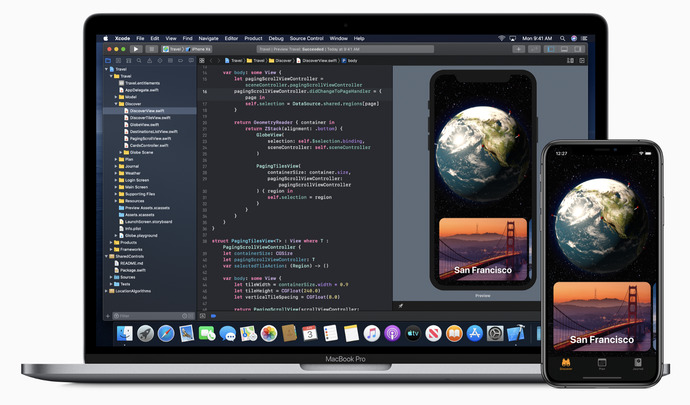This screenshot has width=690, height=405.
Task: Click the body item in the jump bar
Action: [350, 61]
